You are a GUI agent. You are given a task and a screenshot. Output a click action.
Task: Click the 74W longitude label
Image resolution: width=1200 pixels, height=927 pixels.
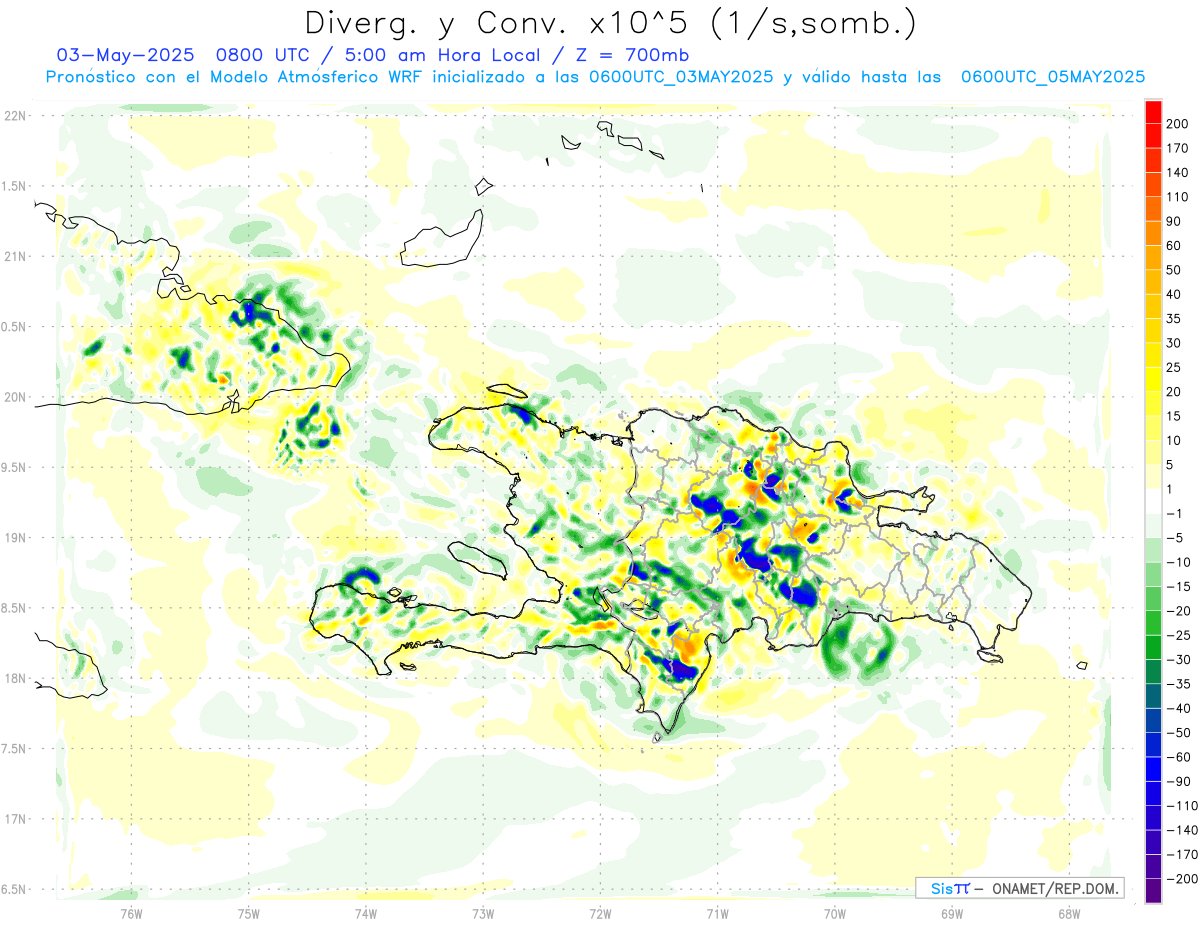pyautogui.click(x=366, y=913)
